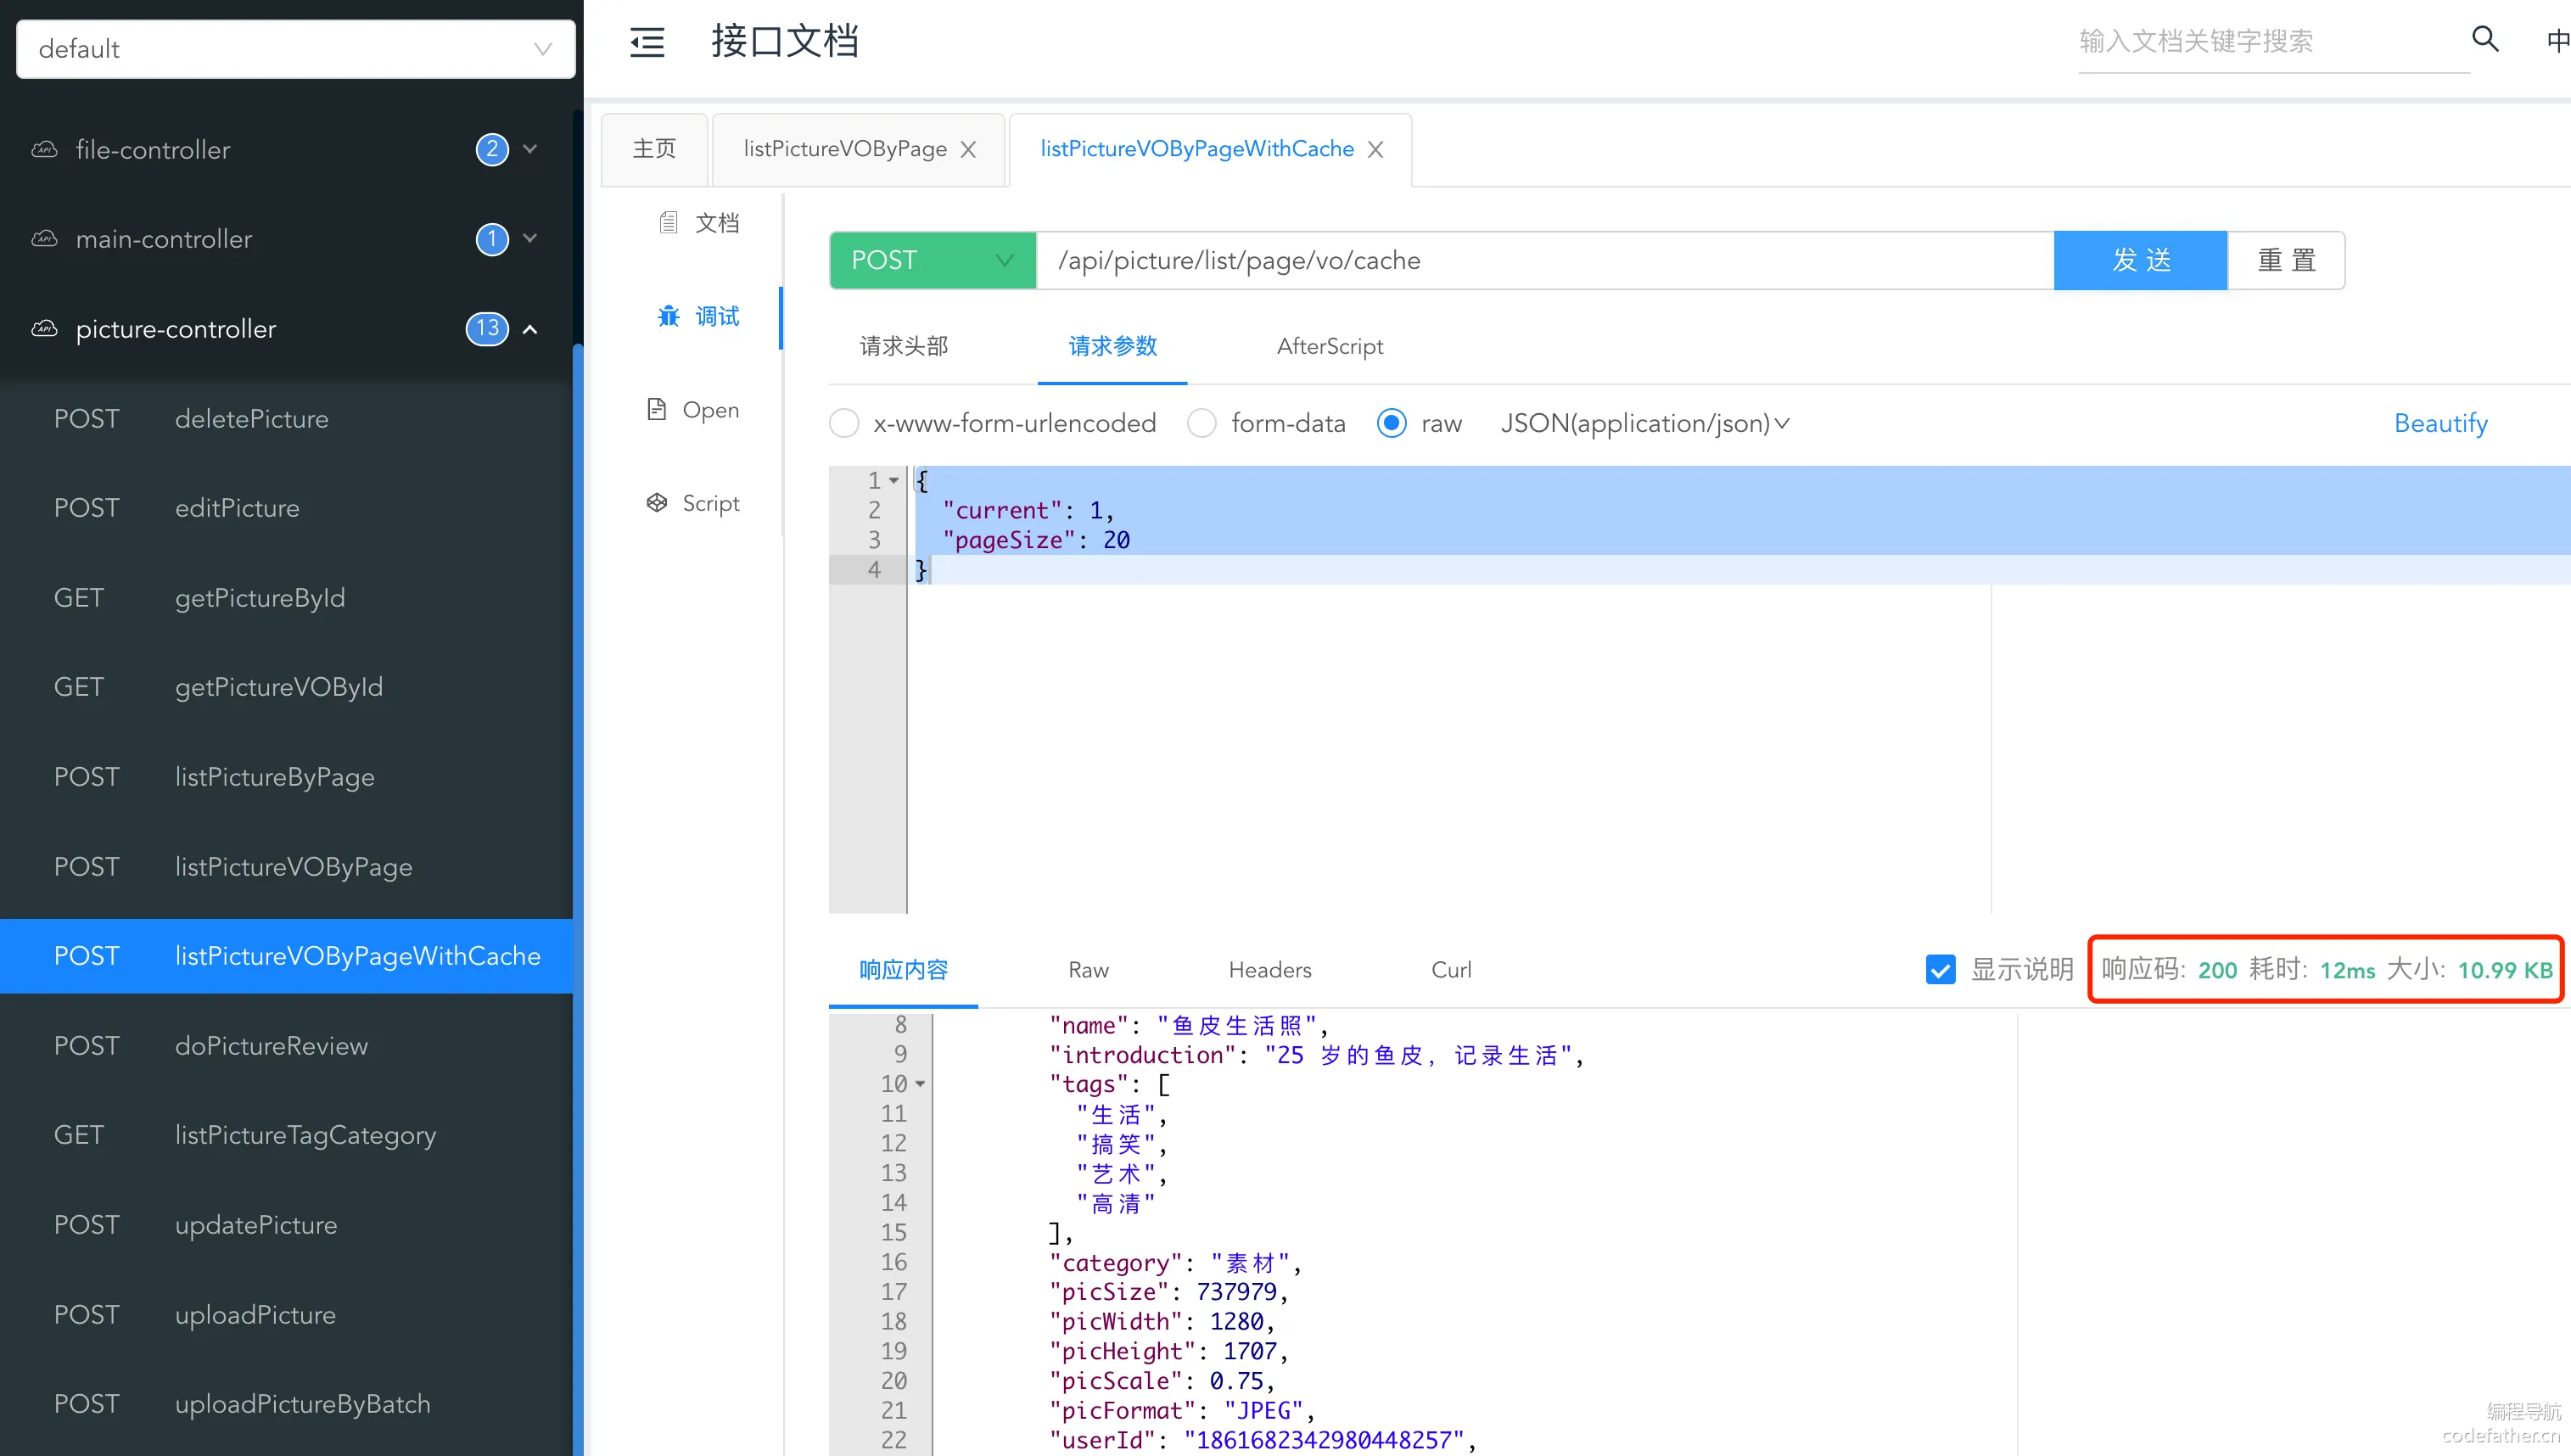The height and width of the screenshot is (1456, 2571).
Task: Open the 文档 document panel
Action: [699, 222]
